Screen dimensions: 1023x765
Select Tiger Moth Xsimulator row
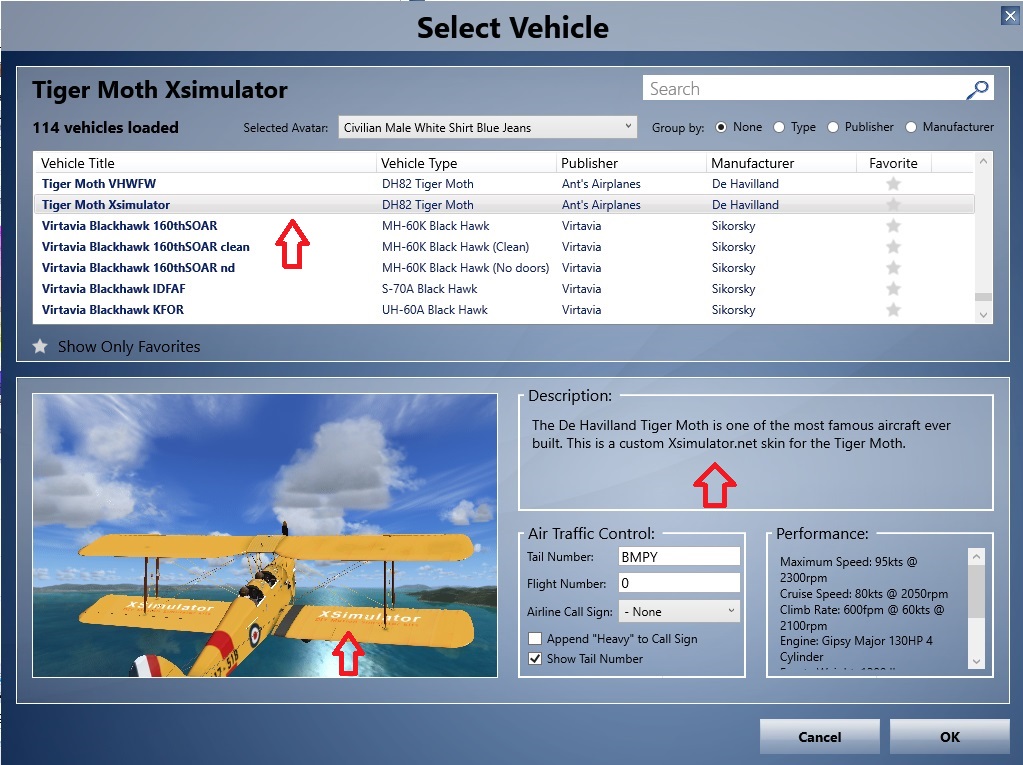(504, 205)
